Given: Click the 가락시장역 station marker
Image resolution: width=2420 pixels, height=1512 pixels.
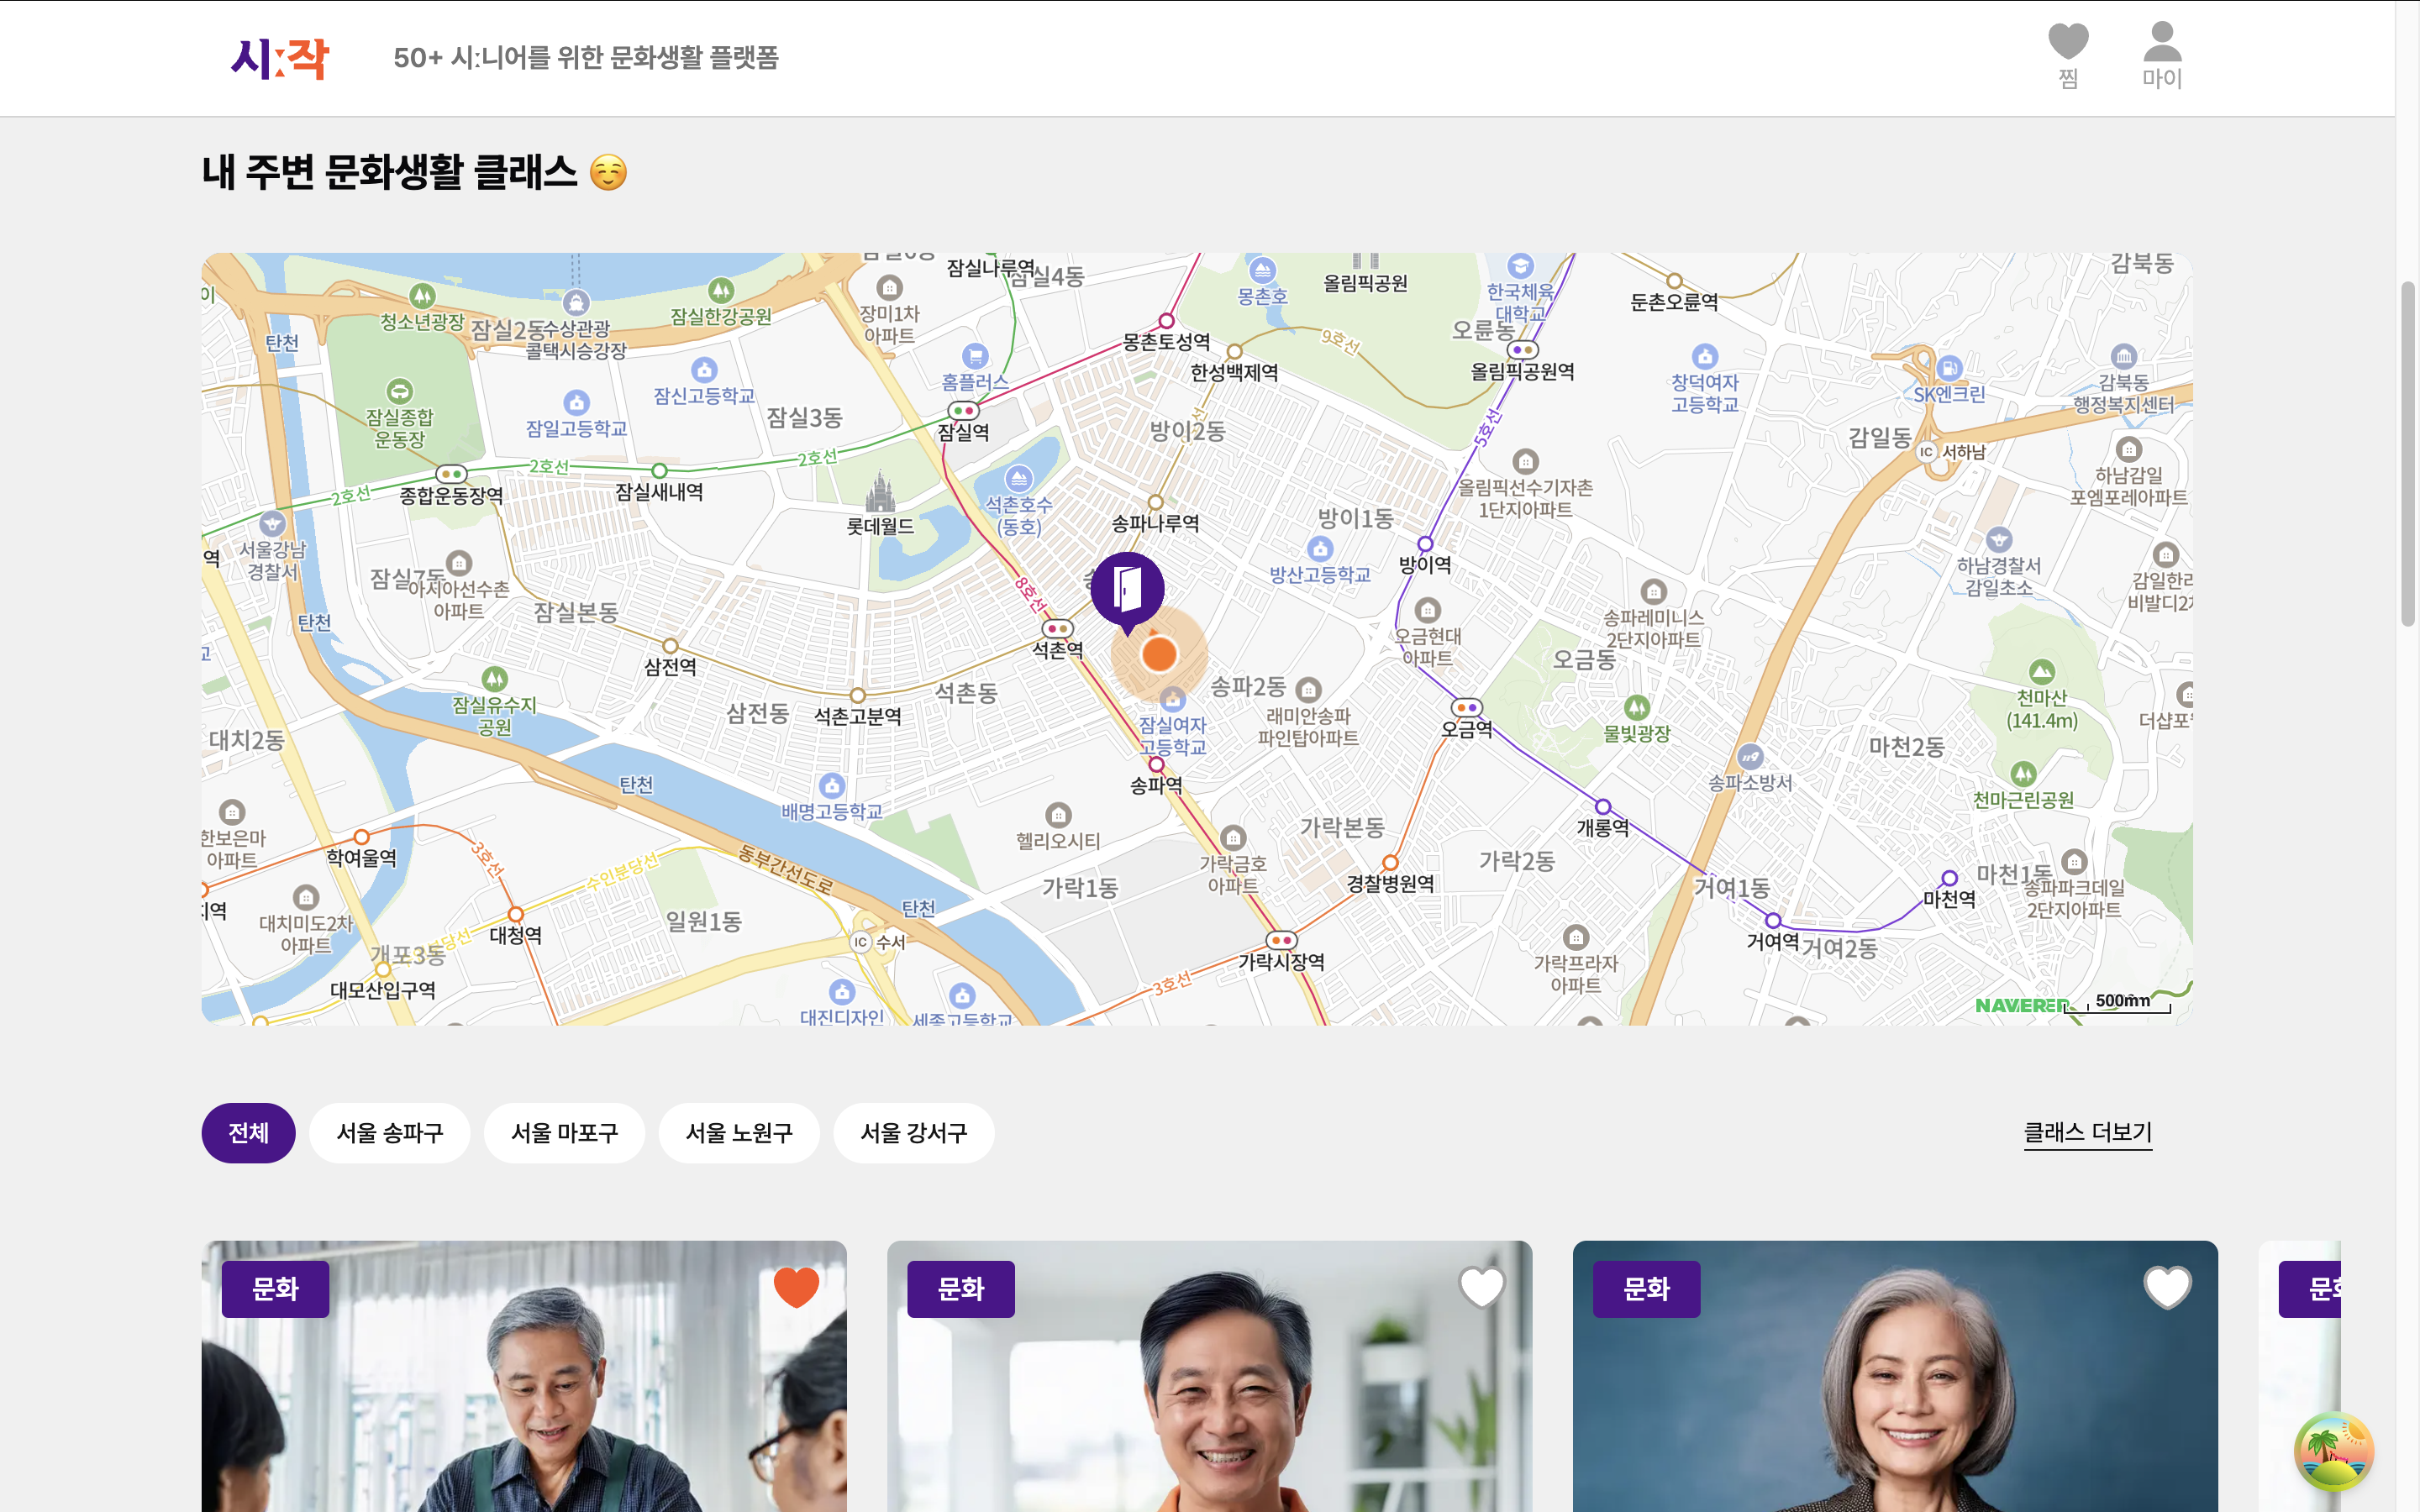Looking at the screenshot, I should [1281, 940].
